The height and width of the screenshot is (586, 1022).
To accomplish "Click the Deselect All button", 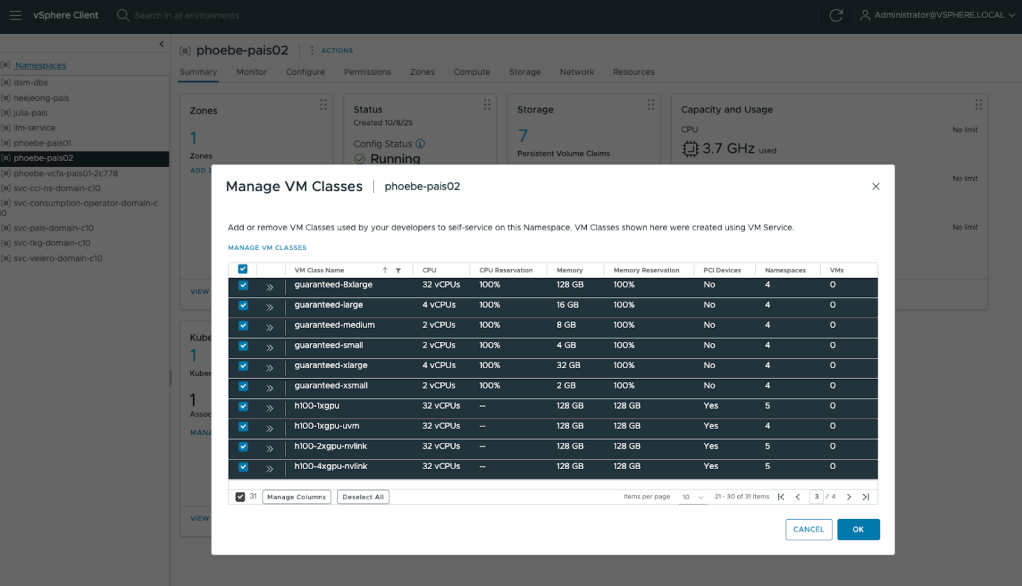I will 363,497.
